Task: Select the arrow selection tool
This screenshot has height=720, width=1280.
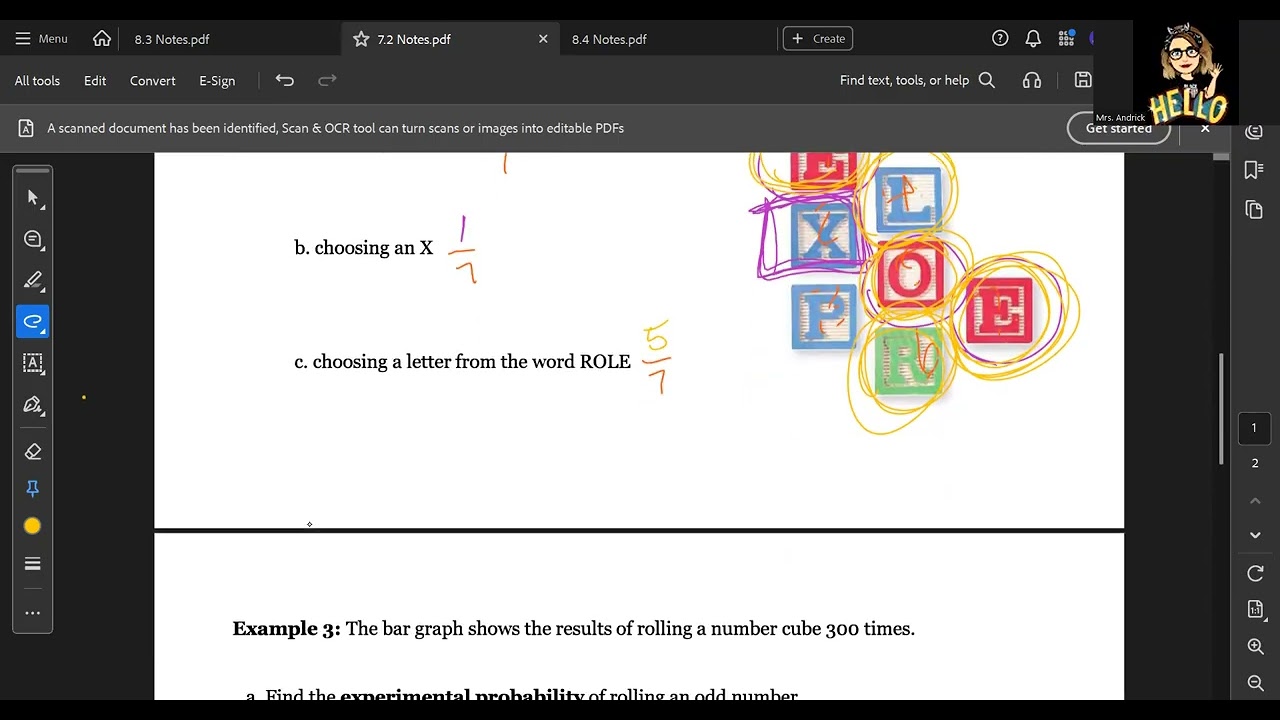Action: pos(33,198)
